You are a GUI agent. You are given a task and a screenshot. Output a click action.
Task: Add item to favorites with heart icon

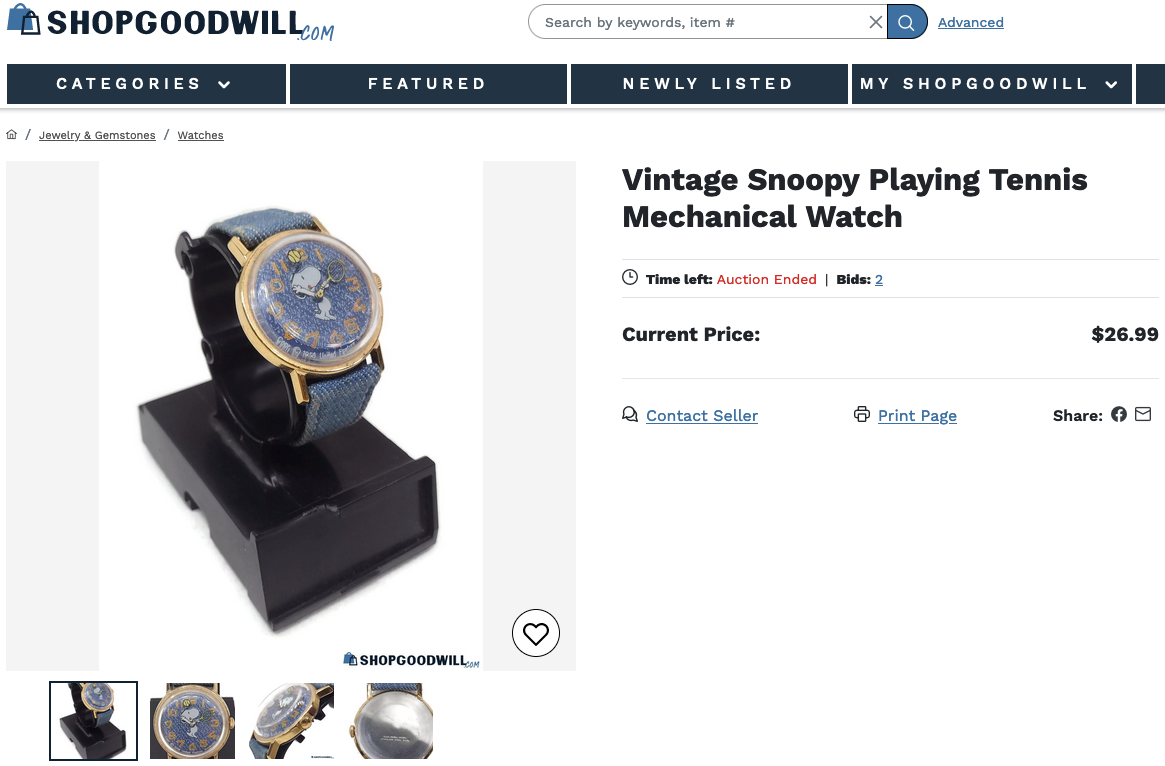pyautogui.click(x=536, y=633)
